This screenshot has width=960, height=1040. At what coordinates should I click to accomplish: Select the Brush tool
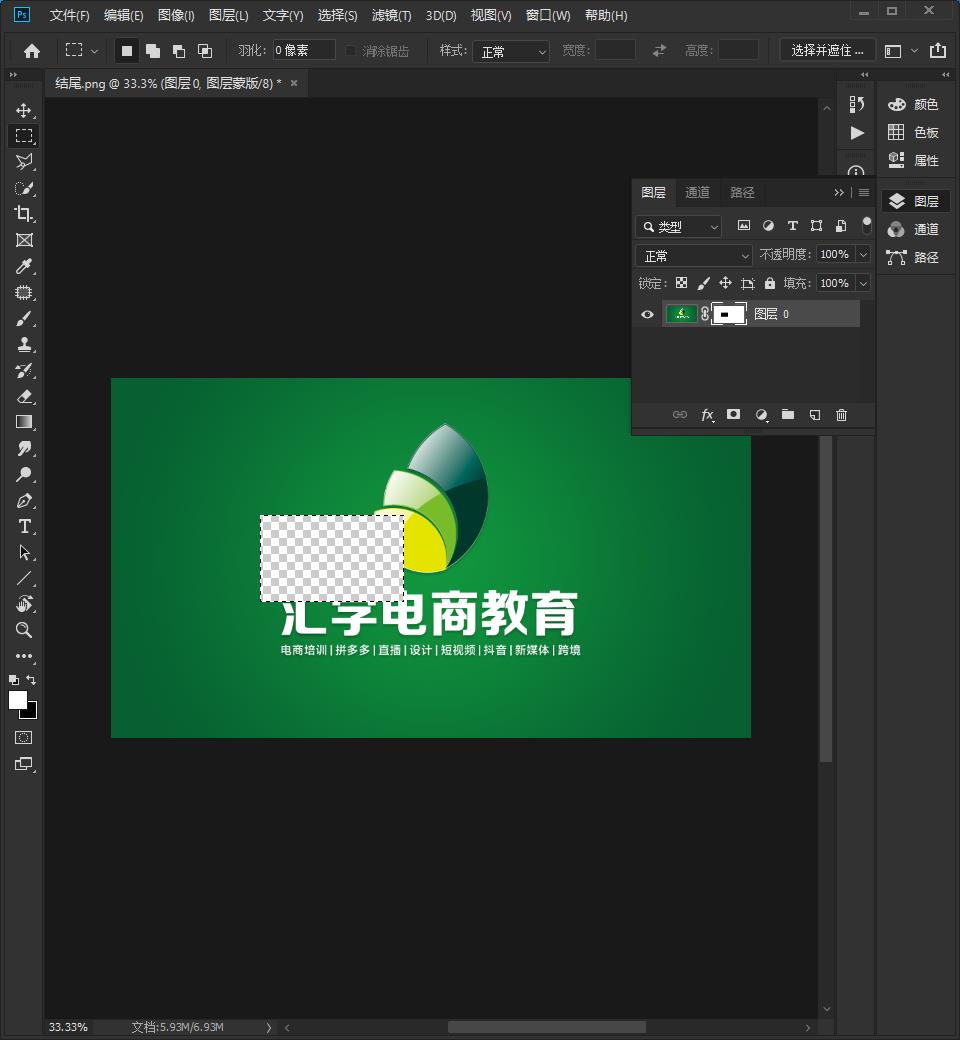[x=24, y=318]
